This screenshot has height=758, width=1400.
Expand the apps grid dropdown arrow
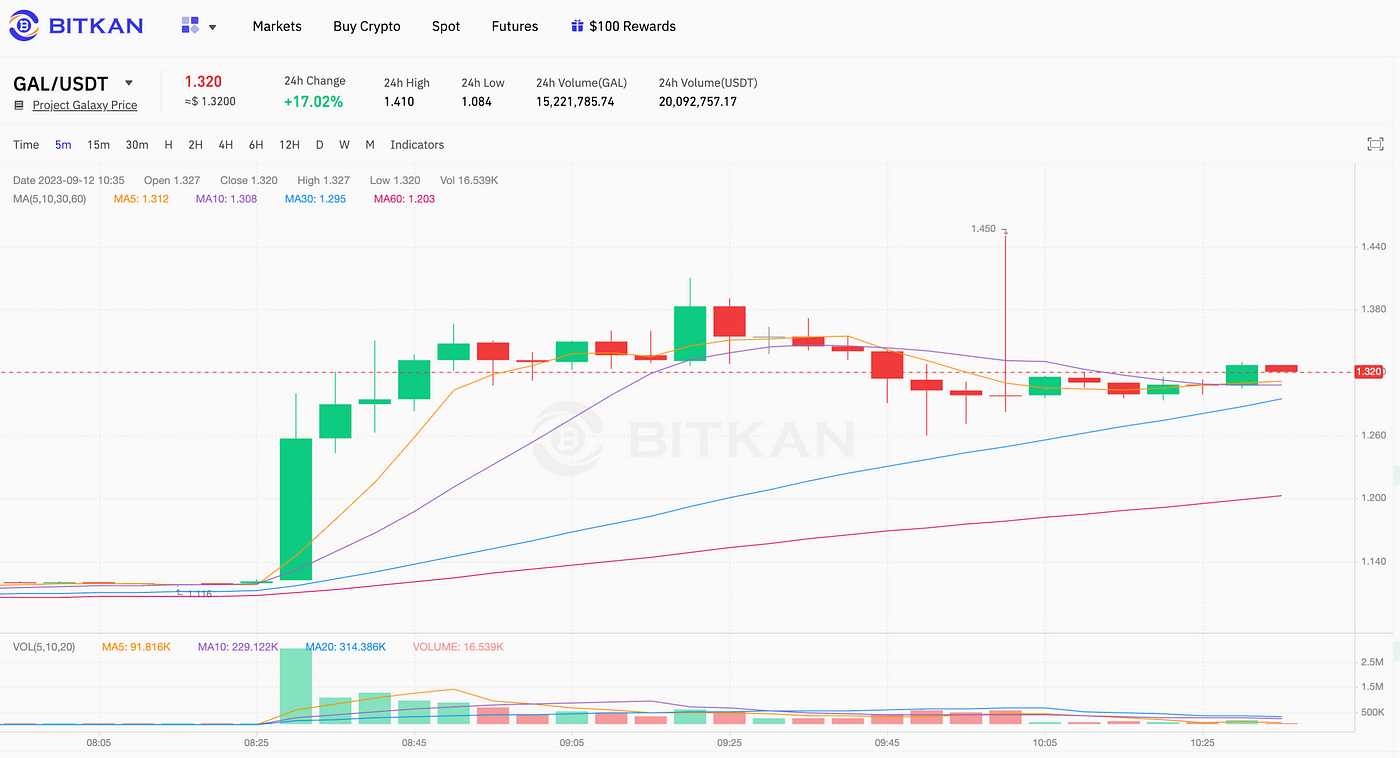[212, 27]
